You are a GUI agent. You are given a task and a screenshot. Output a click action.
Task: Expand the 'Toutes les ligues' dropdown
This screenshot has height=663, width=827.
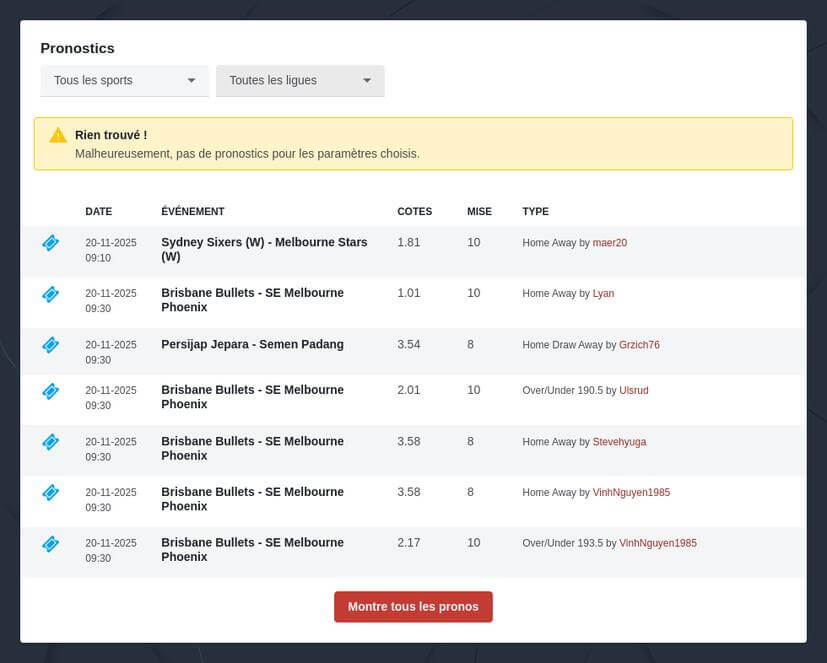click(x=300, y=81)
